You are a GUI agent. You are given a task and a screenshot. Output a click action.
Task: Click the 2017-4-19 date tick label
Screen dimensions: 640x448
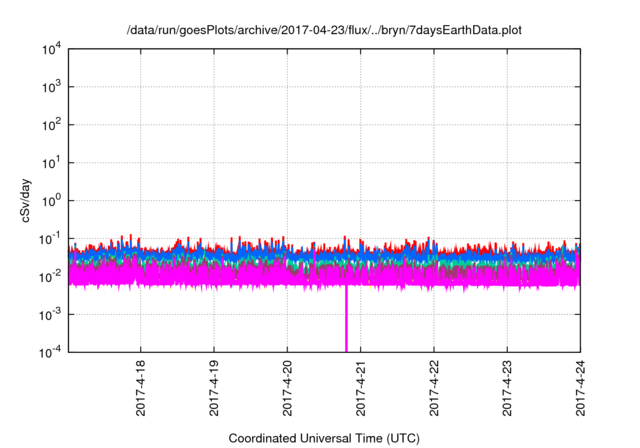pyautogui.click(x=214, y=388)
